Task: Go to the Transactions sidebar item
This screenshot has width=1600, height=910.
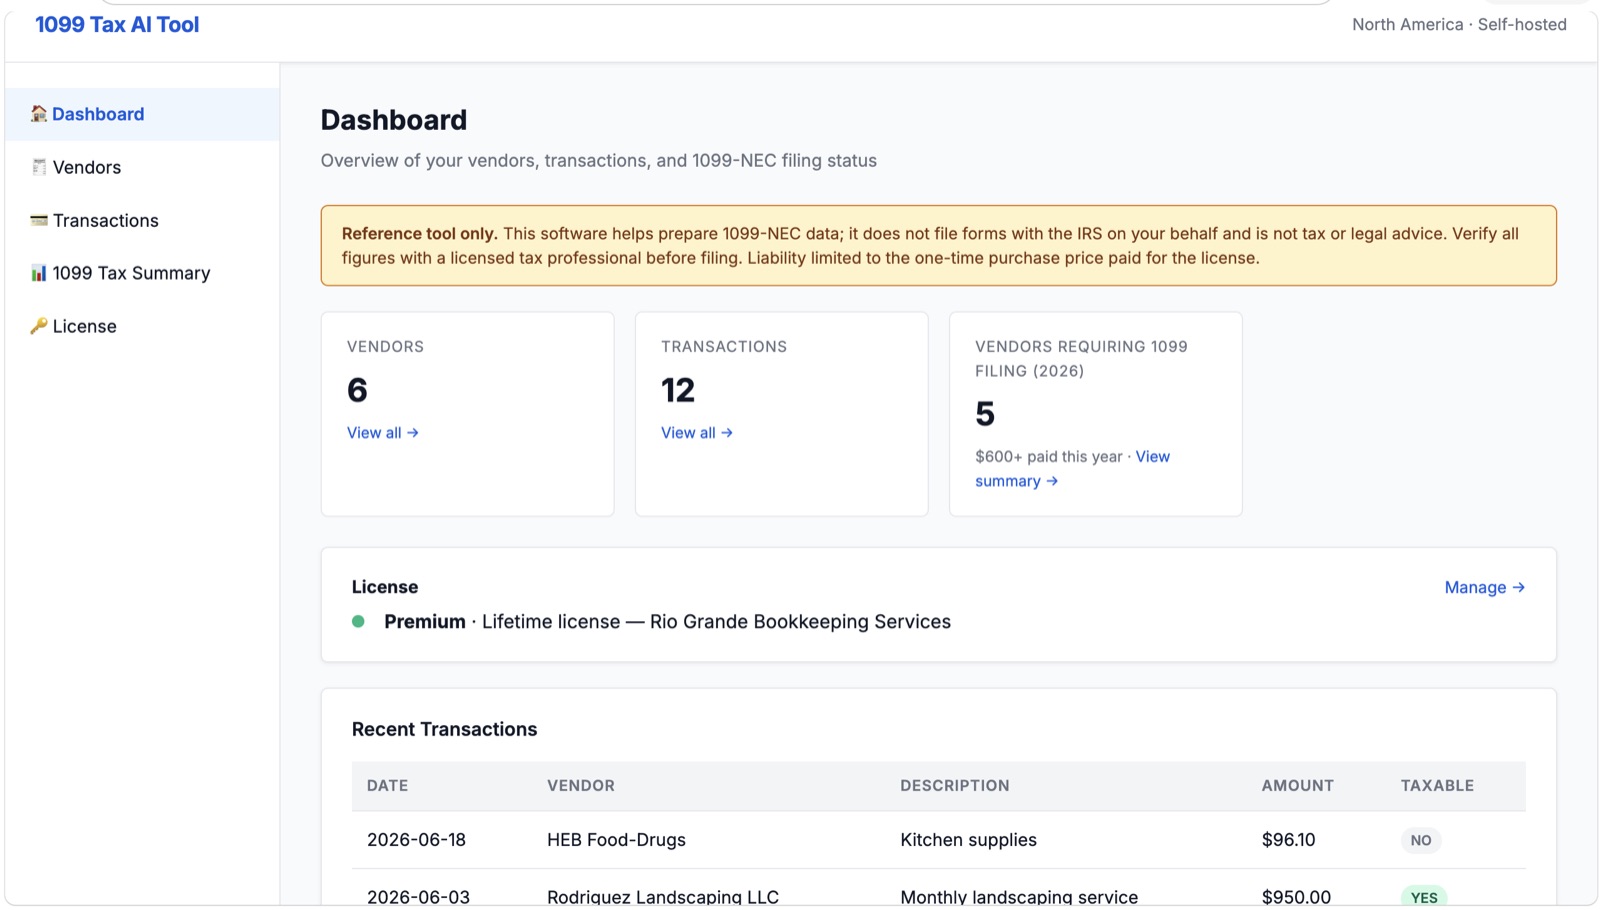Action: 142,220
